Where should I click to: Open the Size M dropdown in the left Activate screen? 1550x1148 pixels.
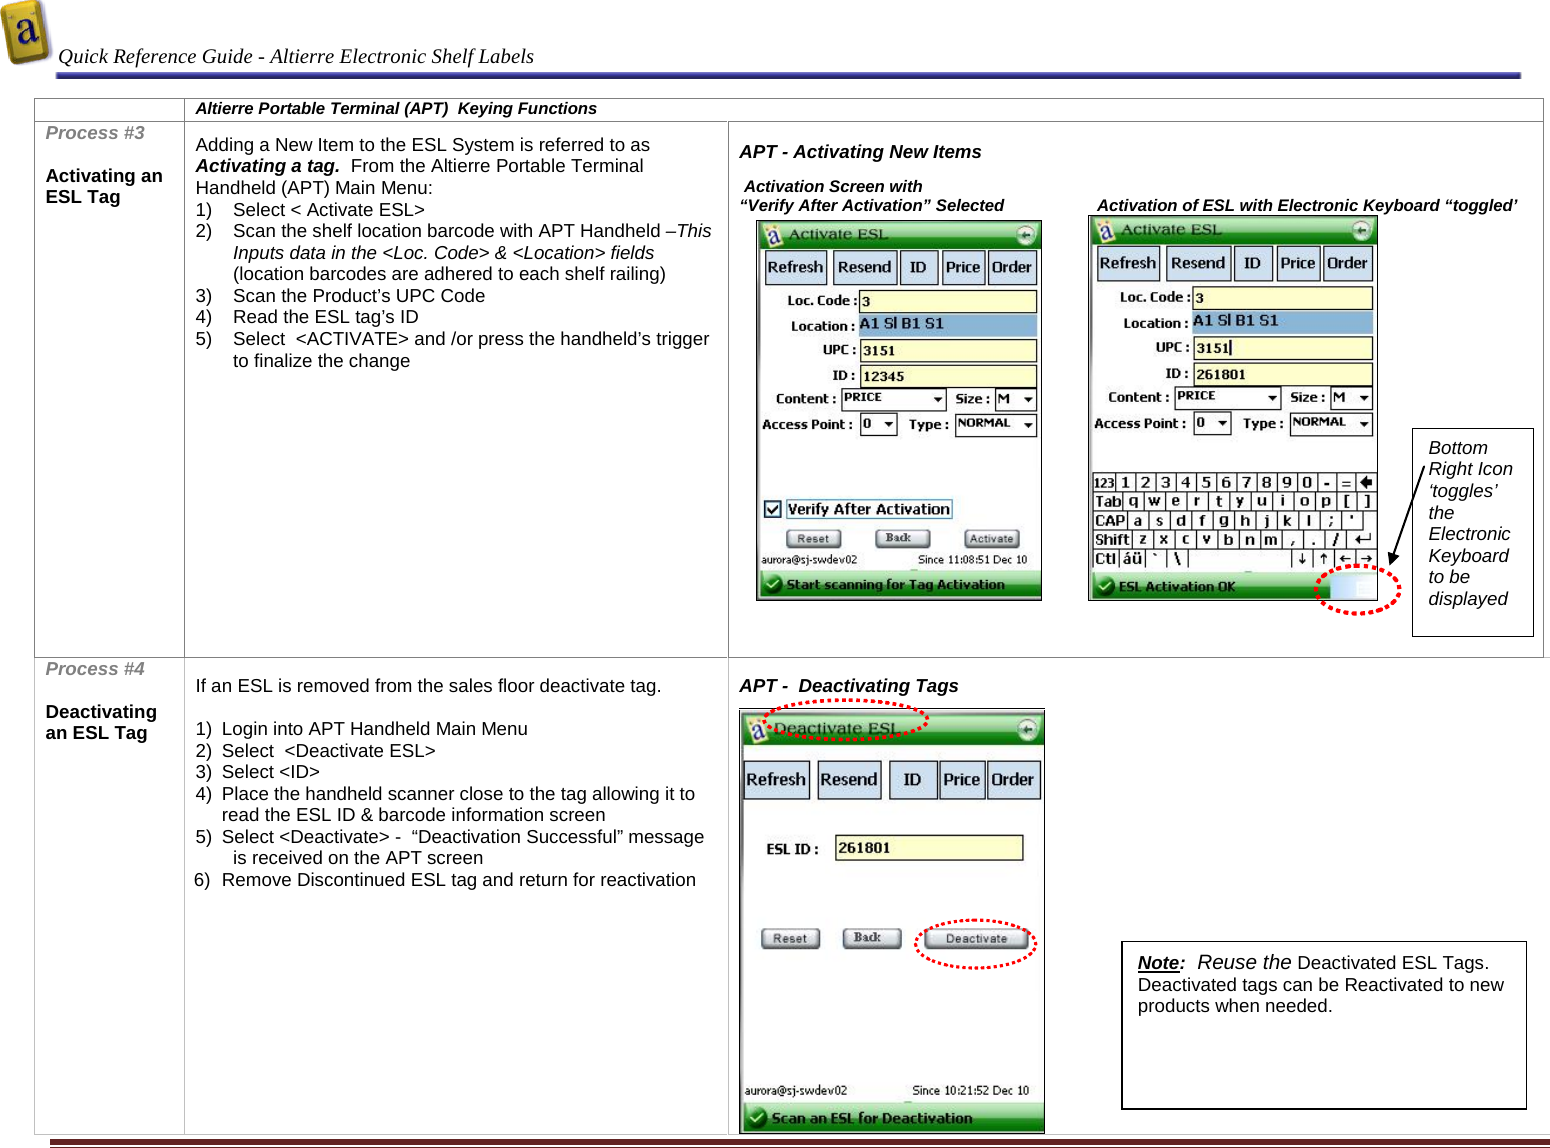[x=1015, y=399]
